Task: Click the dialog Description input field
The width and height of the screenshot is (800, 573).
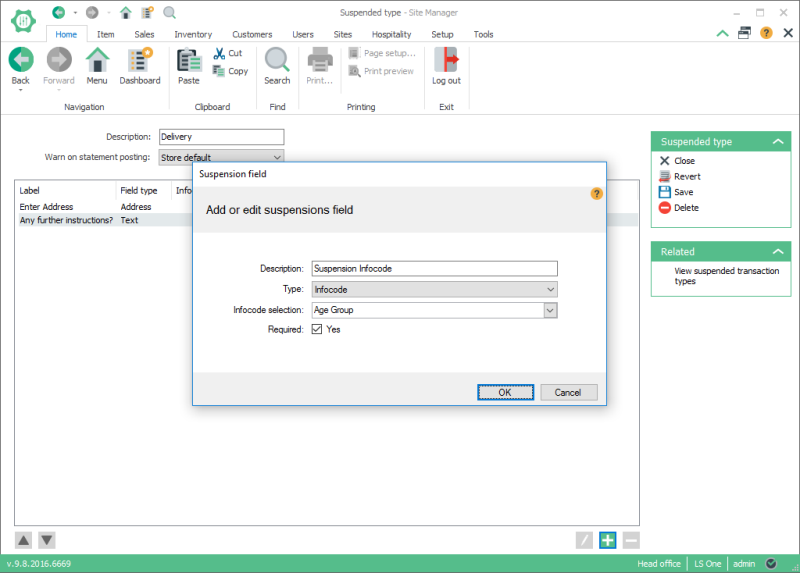Action: 434,268
